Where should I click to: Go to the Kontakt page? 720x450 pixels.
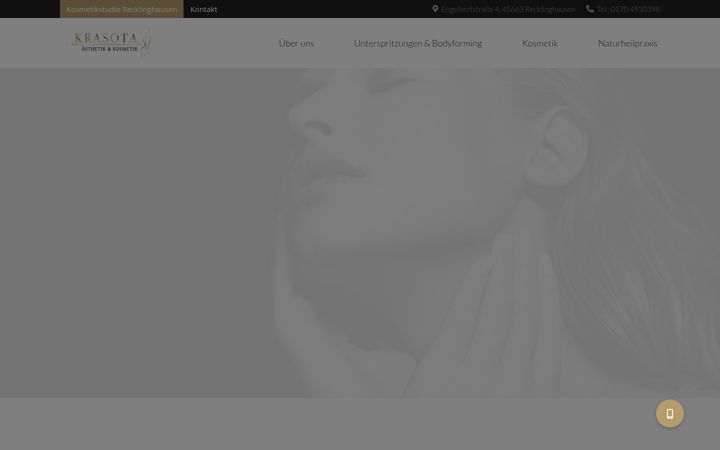(x=203, y=9)
